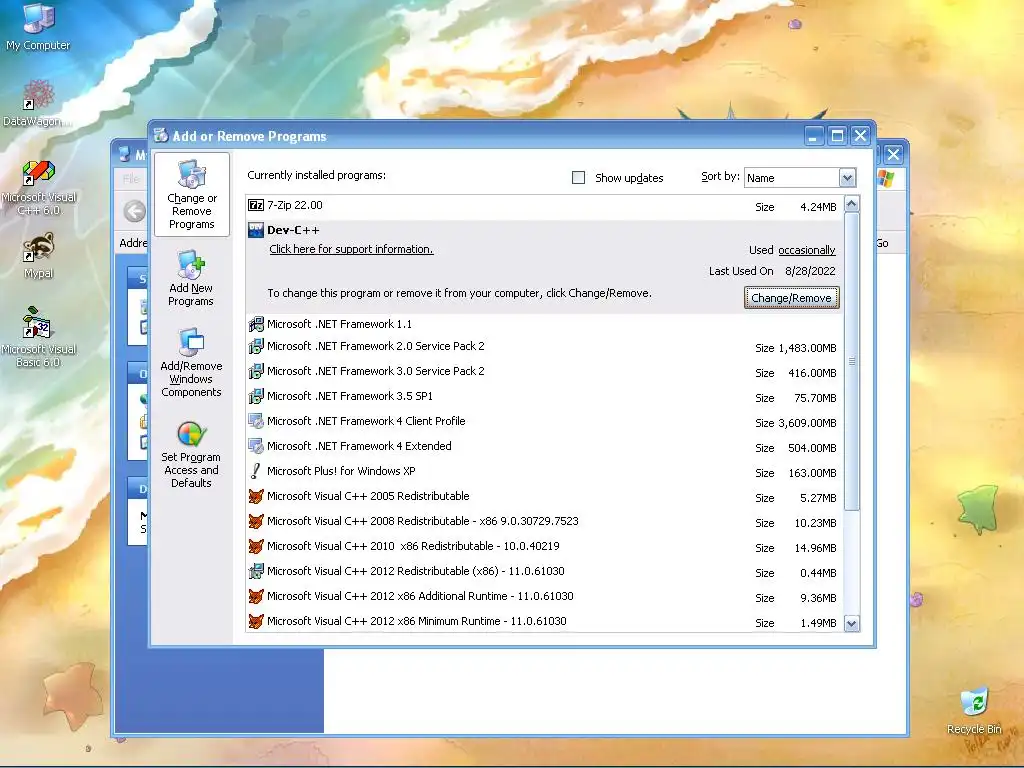Click the program list scroll down arrow
This screenshot has height=768, width=1024.
[x=852, y=624]
